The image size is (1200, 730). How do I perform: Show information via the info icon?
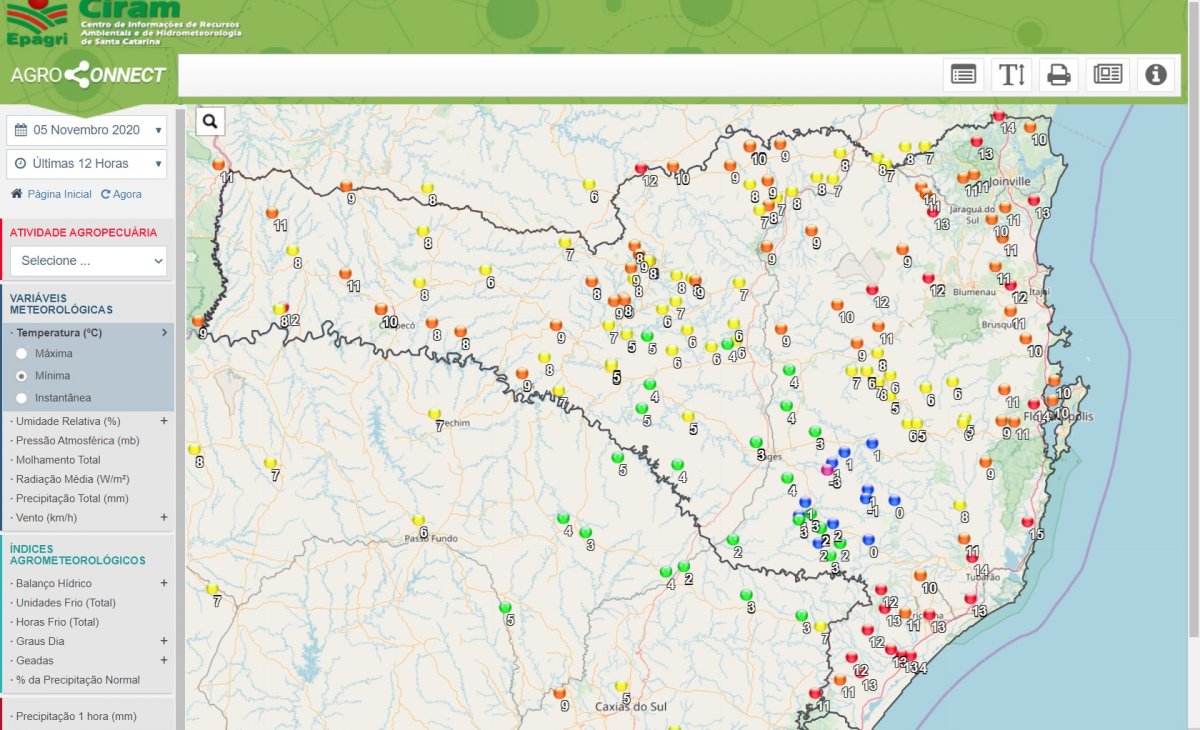(x=1155, y=75)
